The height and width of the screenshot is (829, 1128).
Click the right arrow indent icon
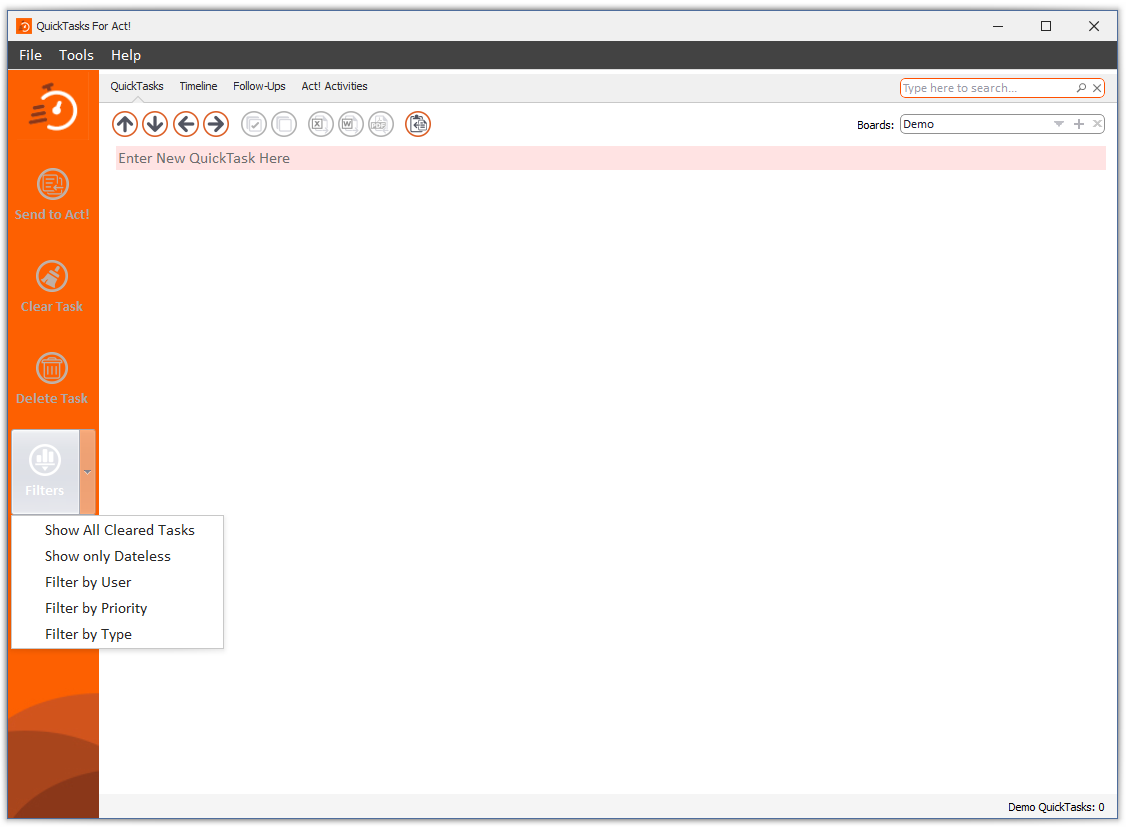click(216, 124)
